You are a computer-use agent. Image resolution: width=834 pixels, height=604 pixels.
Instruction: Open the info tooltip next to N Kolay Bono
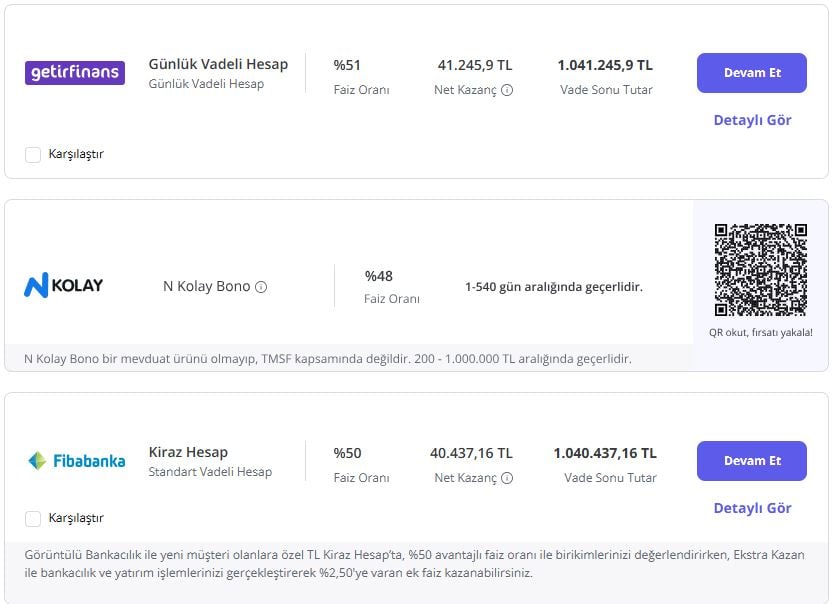point(262,285)
